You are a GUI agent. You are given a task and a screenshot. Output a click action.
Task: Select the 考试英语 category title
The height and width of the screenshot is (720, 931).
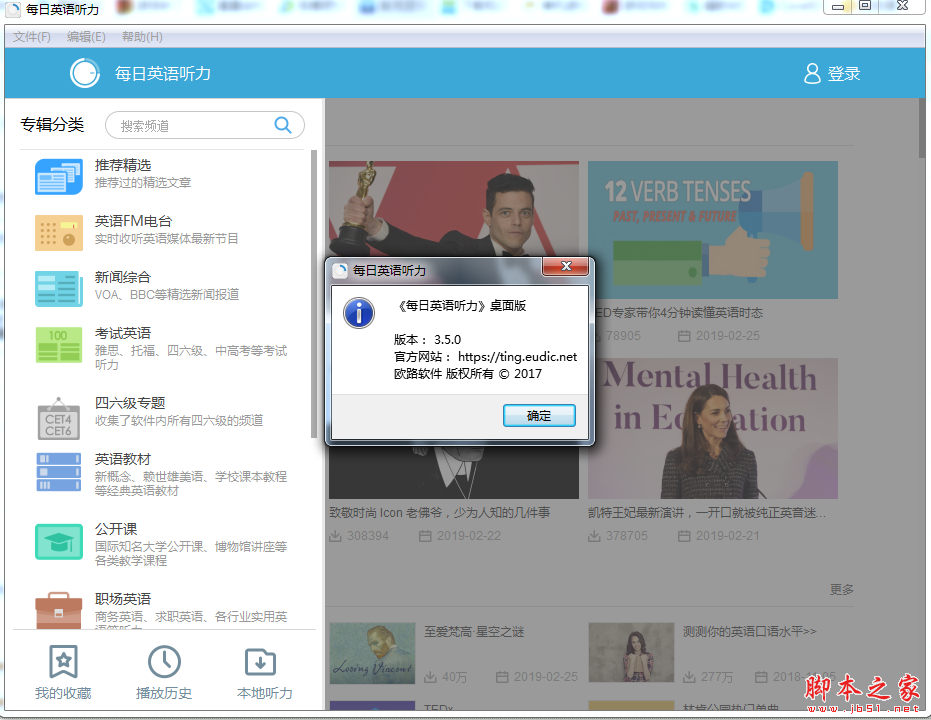(x=123, y=334)
